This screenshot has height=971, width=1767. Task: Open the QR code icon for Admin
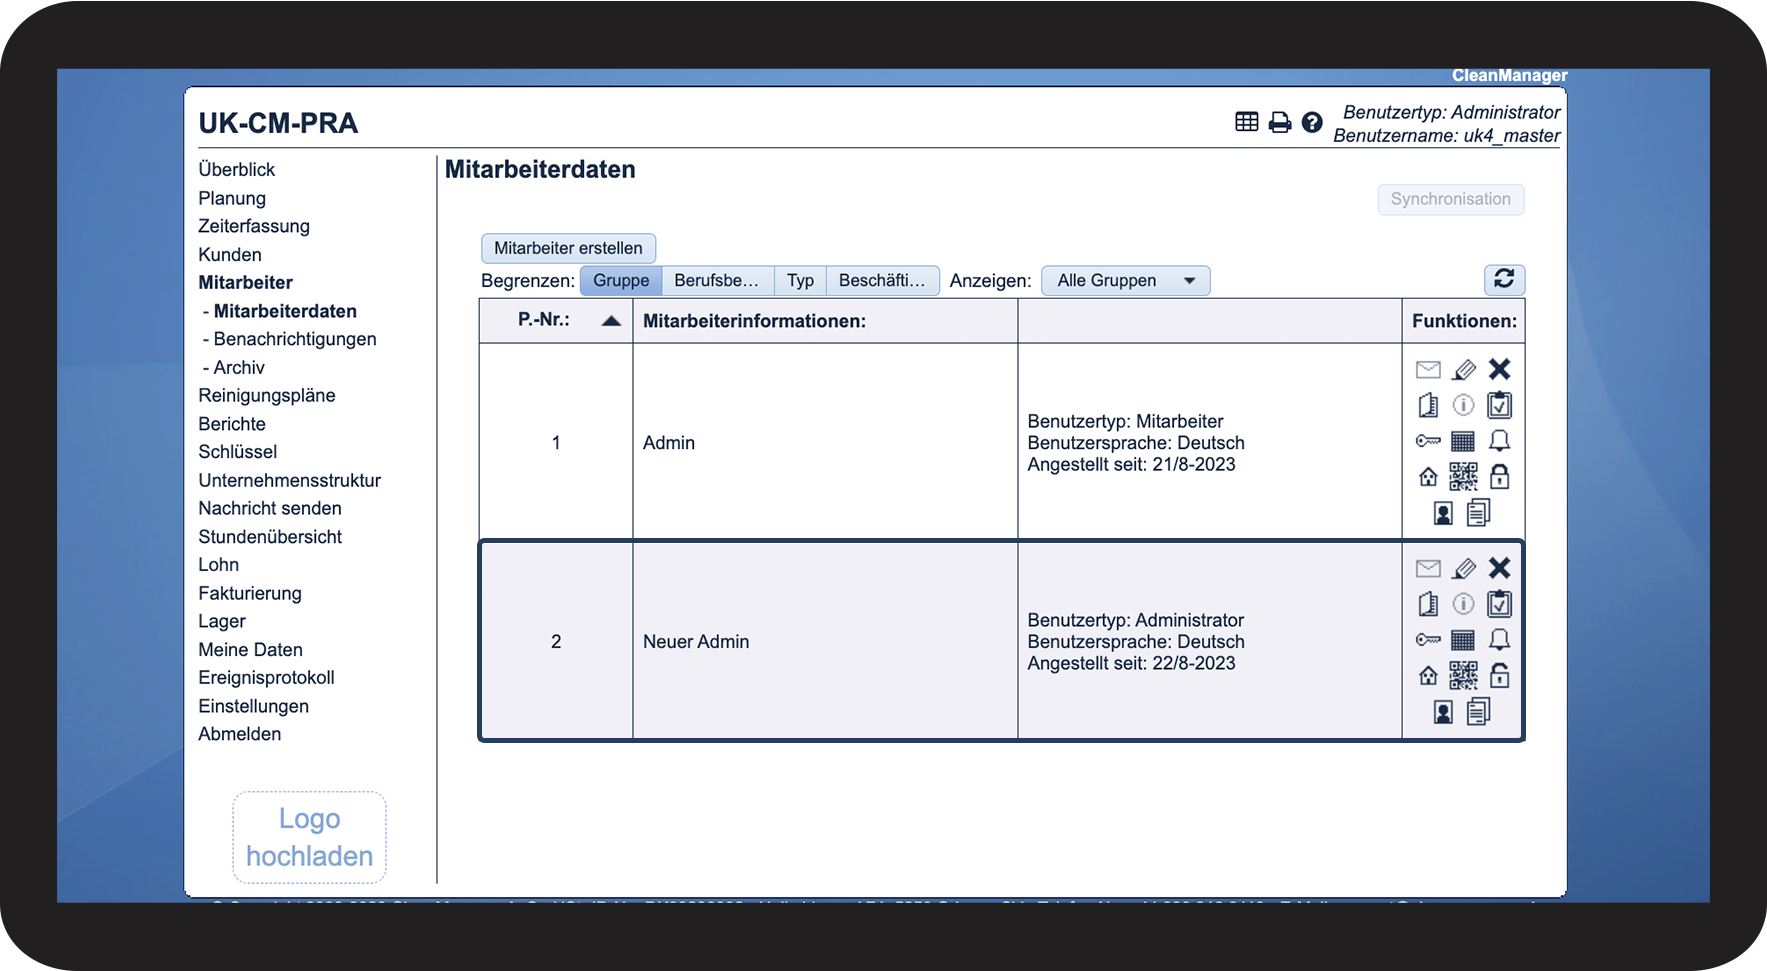1463,477
